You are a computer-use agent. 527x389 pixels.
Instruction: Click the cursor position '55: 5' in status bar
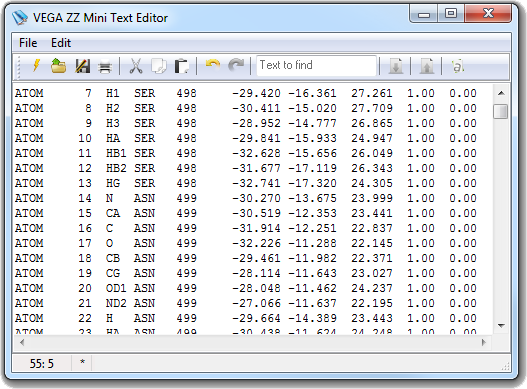pyautogui.click(x=42, y=363)
